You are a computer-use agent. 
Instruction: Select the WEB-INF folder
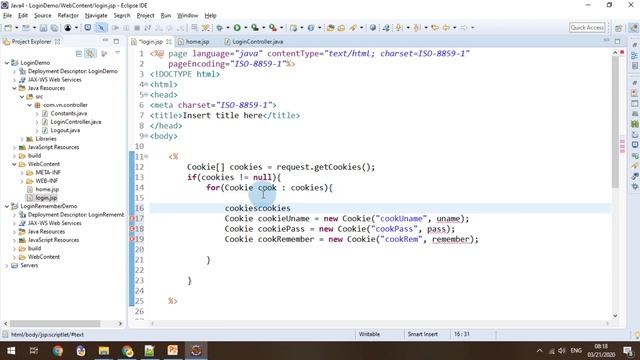[46, 181]
